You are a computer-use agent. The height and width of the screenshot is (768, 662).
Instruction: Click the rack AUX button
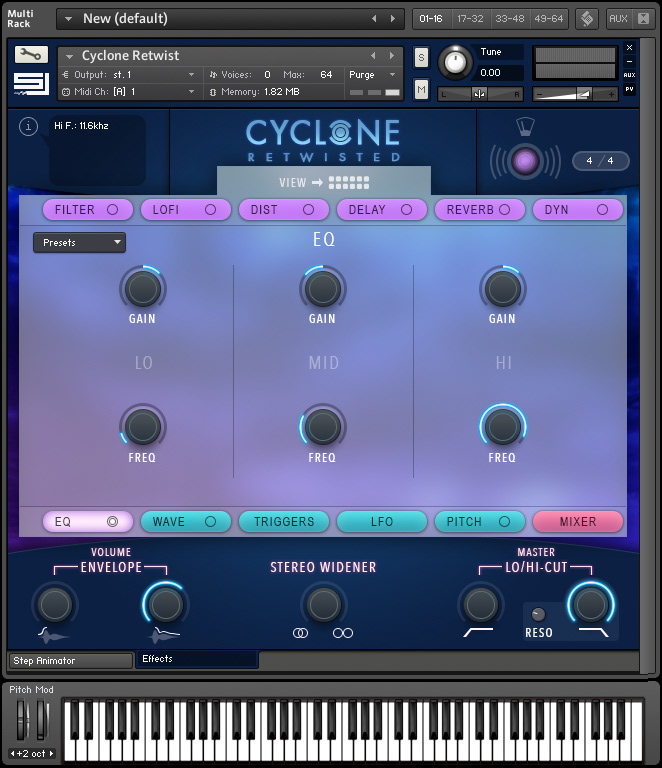(x=618, y=19)
